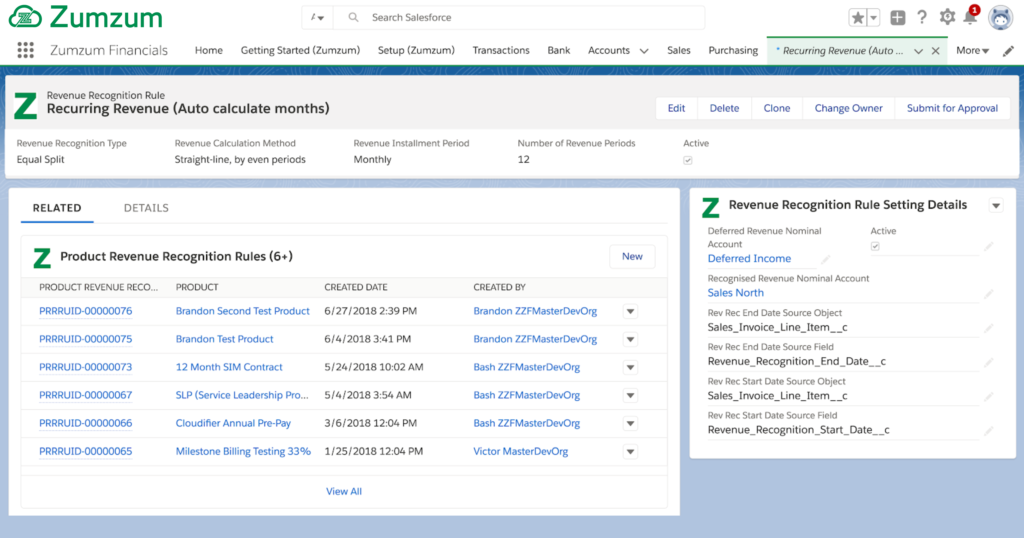Click the Rule Setting Details Z icon
This screenshot has height=538, width=1024.
(711, 208)
